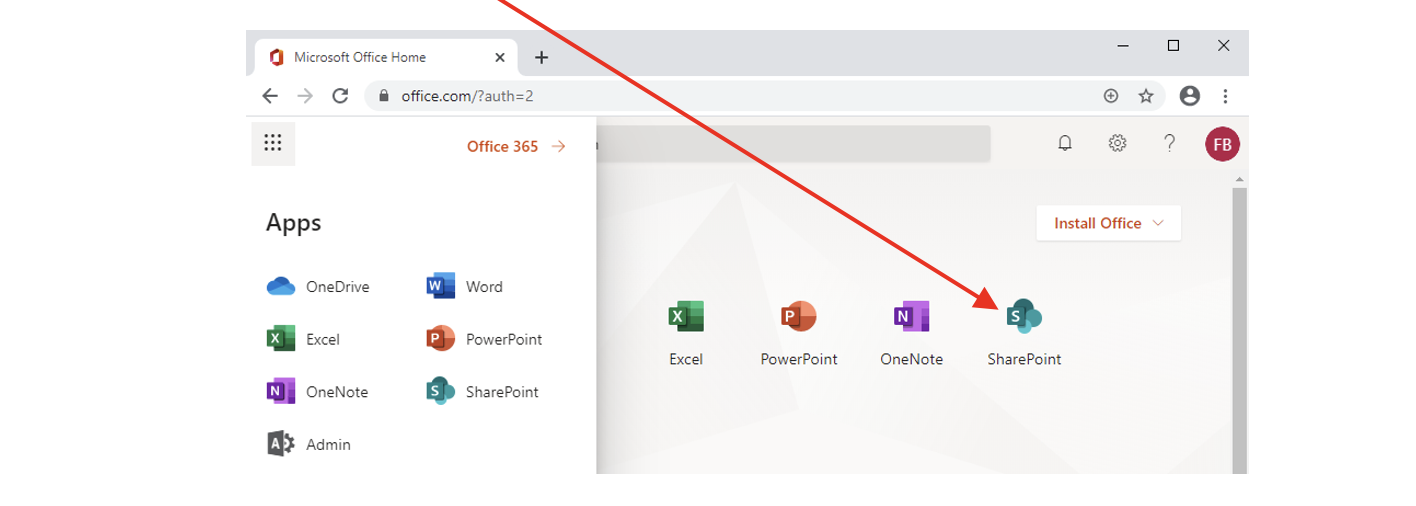
Task: Open Excel in the Apps panel list
Action: (304, 339)
